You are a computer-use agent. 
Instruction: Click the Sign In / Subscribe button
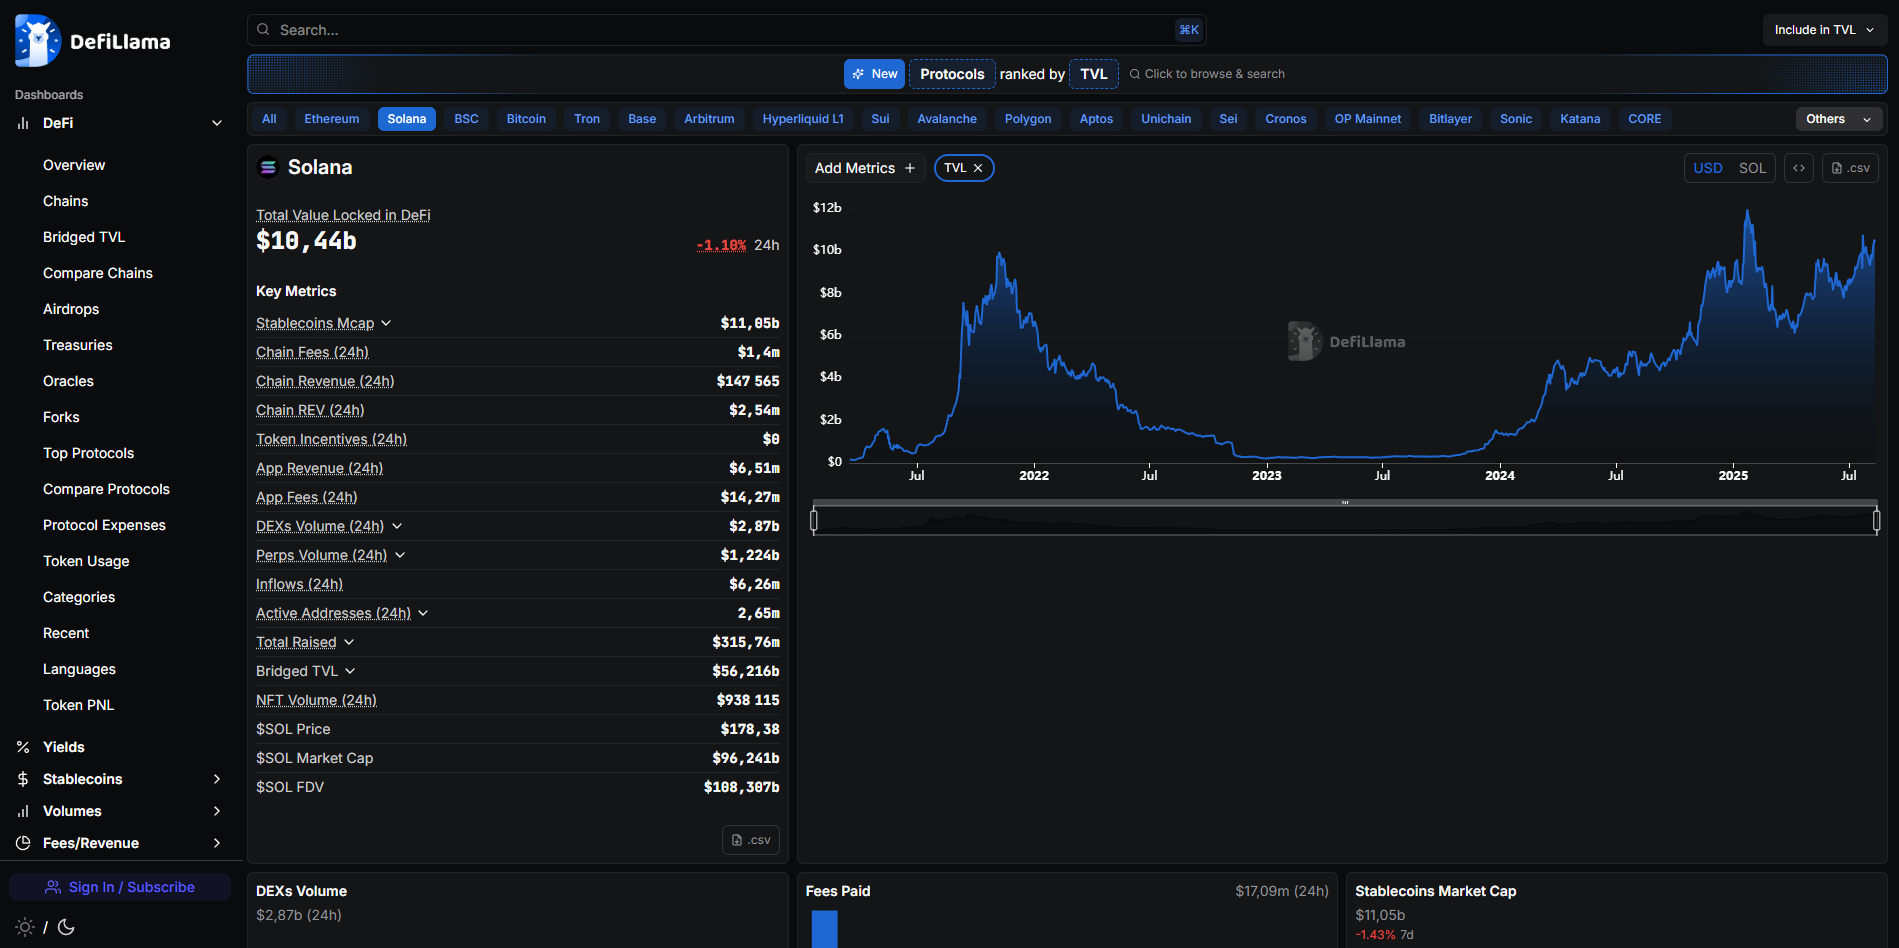point(120,887)
